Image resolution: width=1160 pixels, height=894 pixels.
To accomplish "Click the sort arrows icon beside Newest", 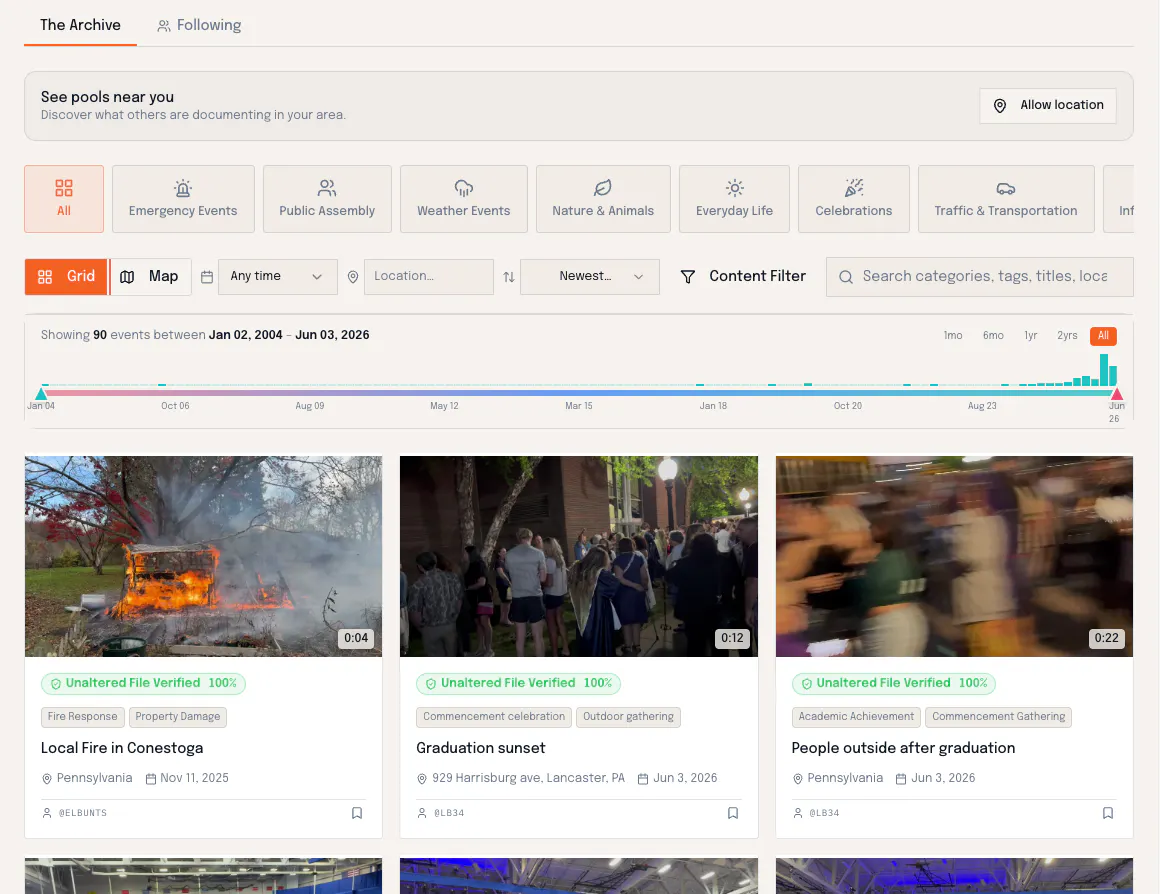I will [509, 277].
